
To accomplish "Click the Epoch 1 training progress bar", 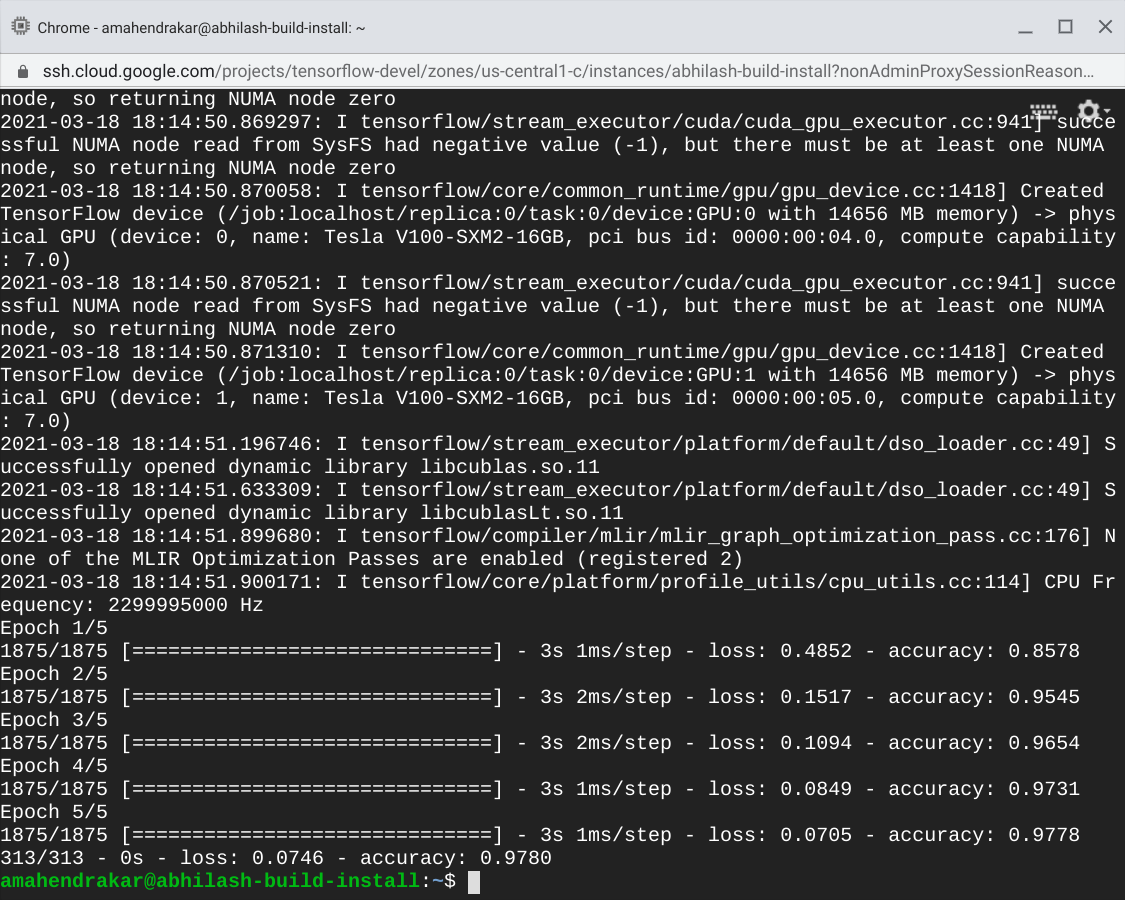I will (312, 651).
